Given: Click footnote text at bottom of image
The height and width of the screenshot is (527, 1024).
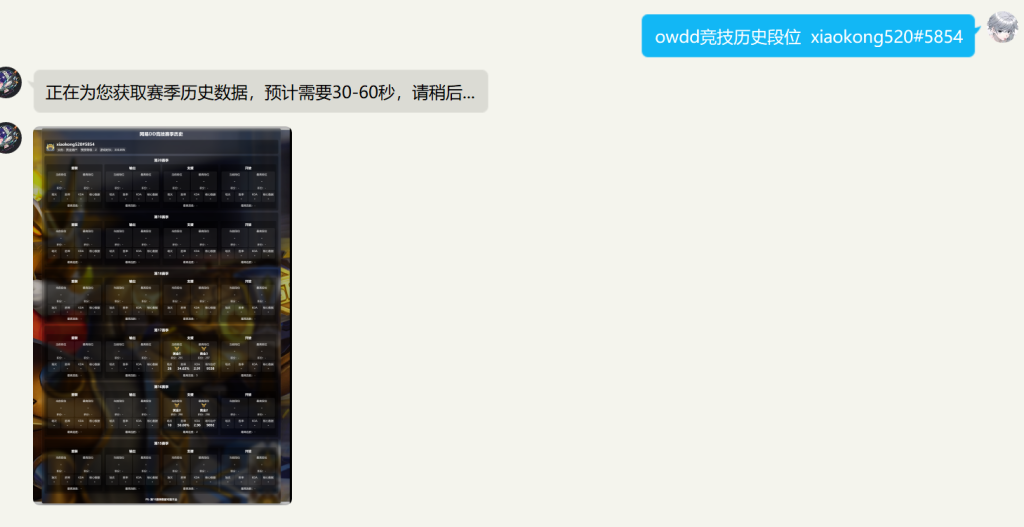Looking at the screenshot, I should click(x=162, y=497).
